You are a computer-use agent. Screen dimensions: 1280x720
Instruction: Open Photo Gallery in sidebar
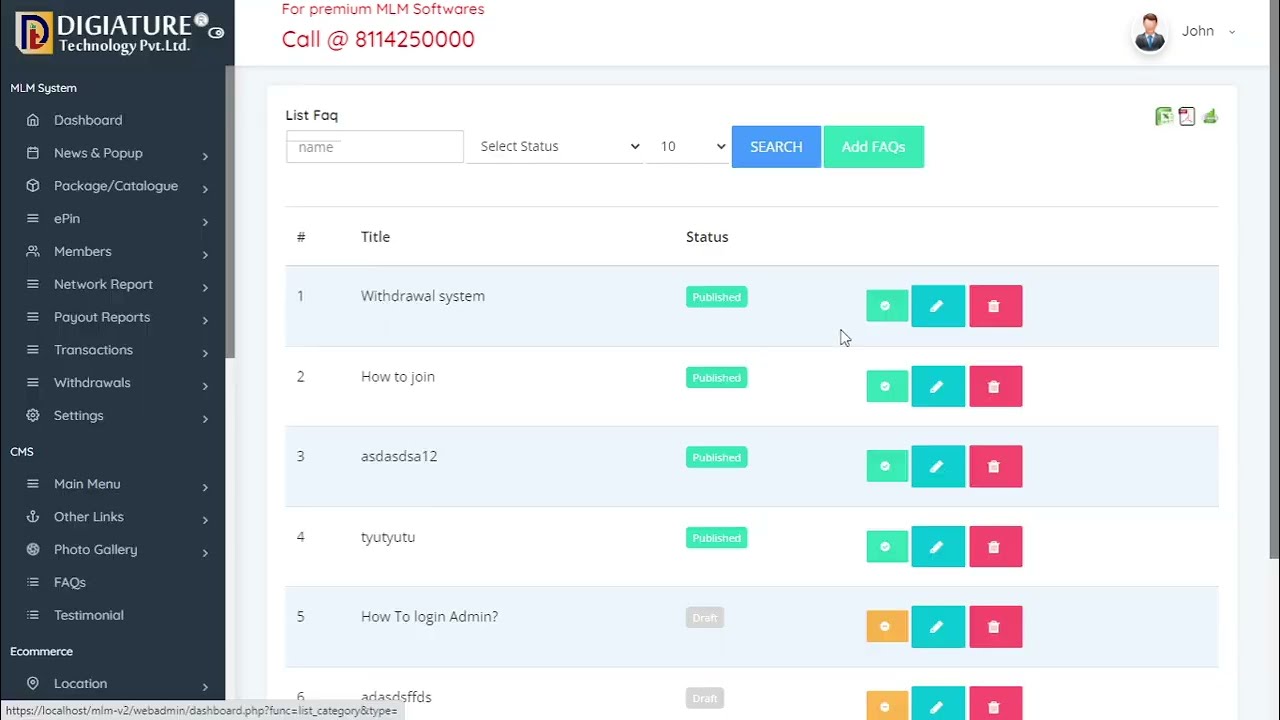96,550
